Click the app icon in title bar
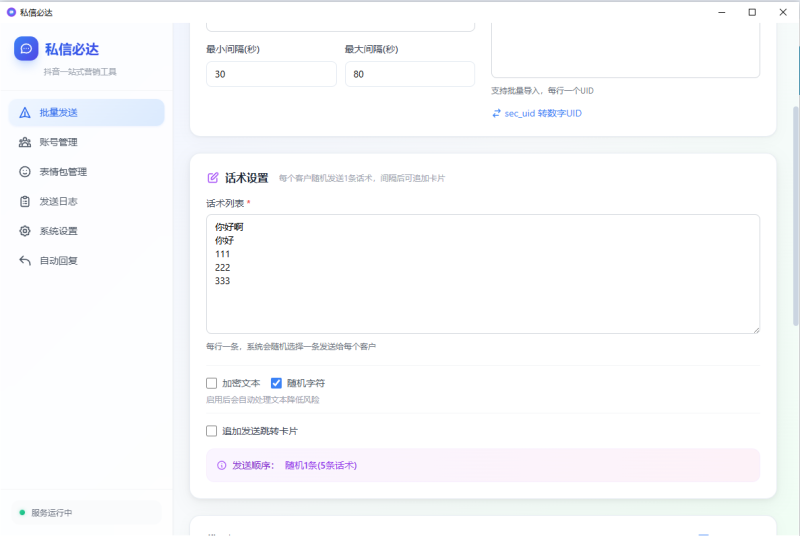This screenshot has width=800, height=536. 11,12
